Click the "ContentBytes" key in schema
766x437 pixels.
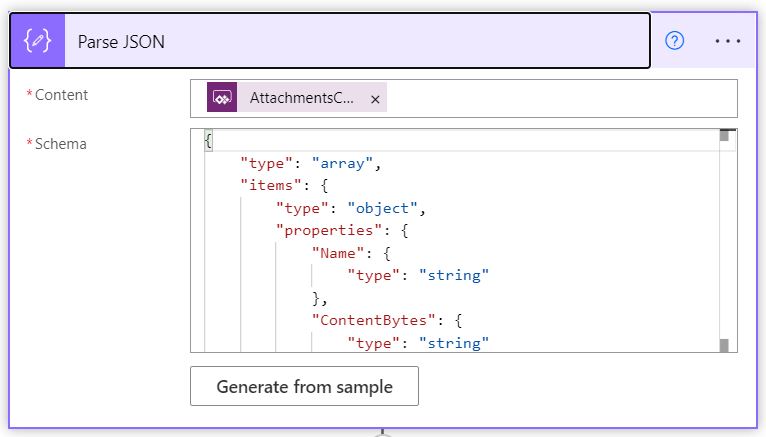(x=374, y=320)
